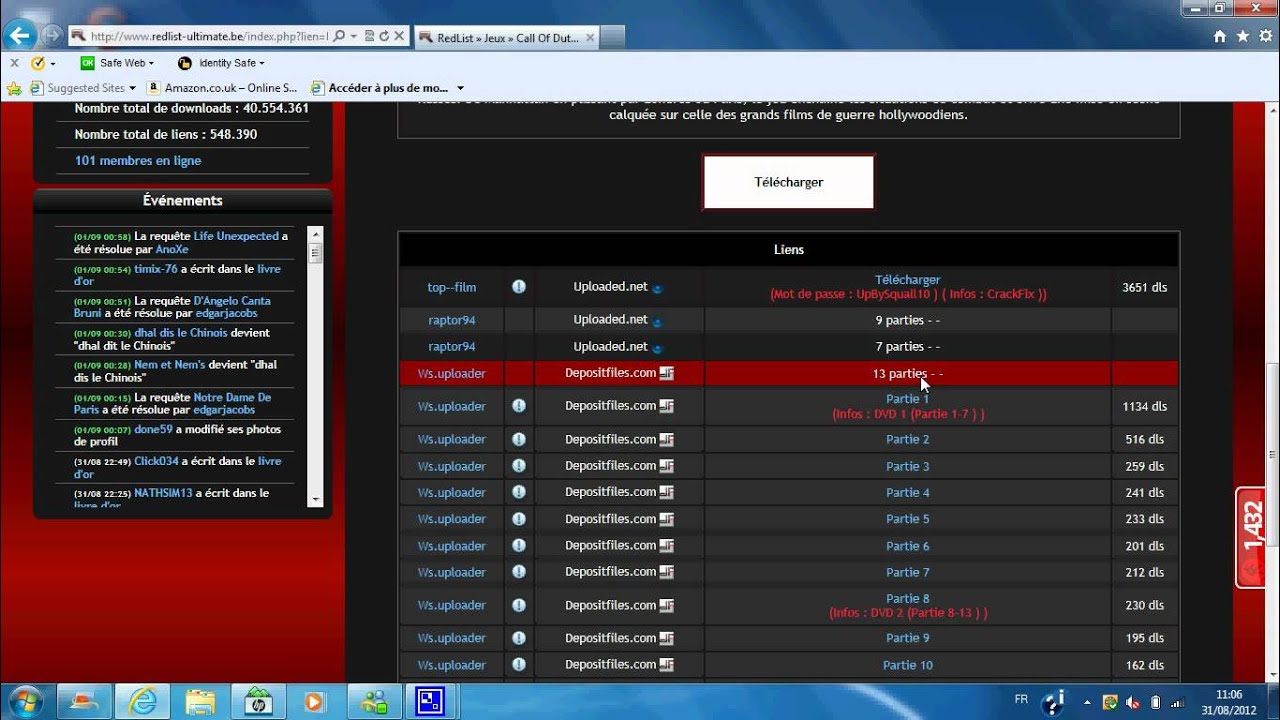1280x720 pixels.
Task: Stop page loading with address bar X
Action: (x=399, y=36)
